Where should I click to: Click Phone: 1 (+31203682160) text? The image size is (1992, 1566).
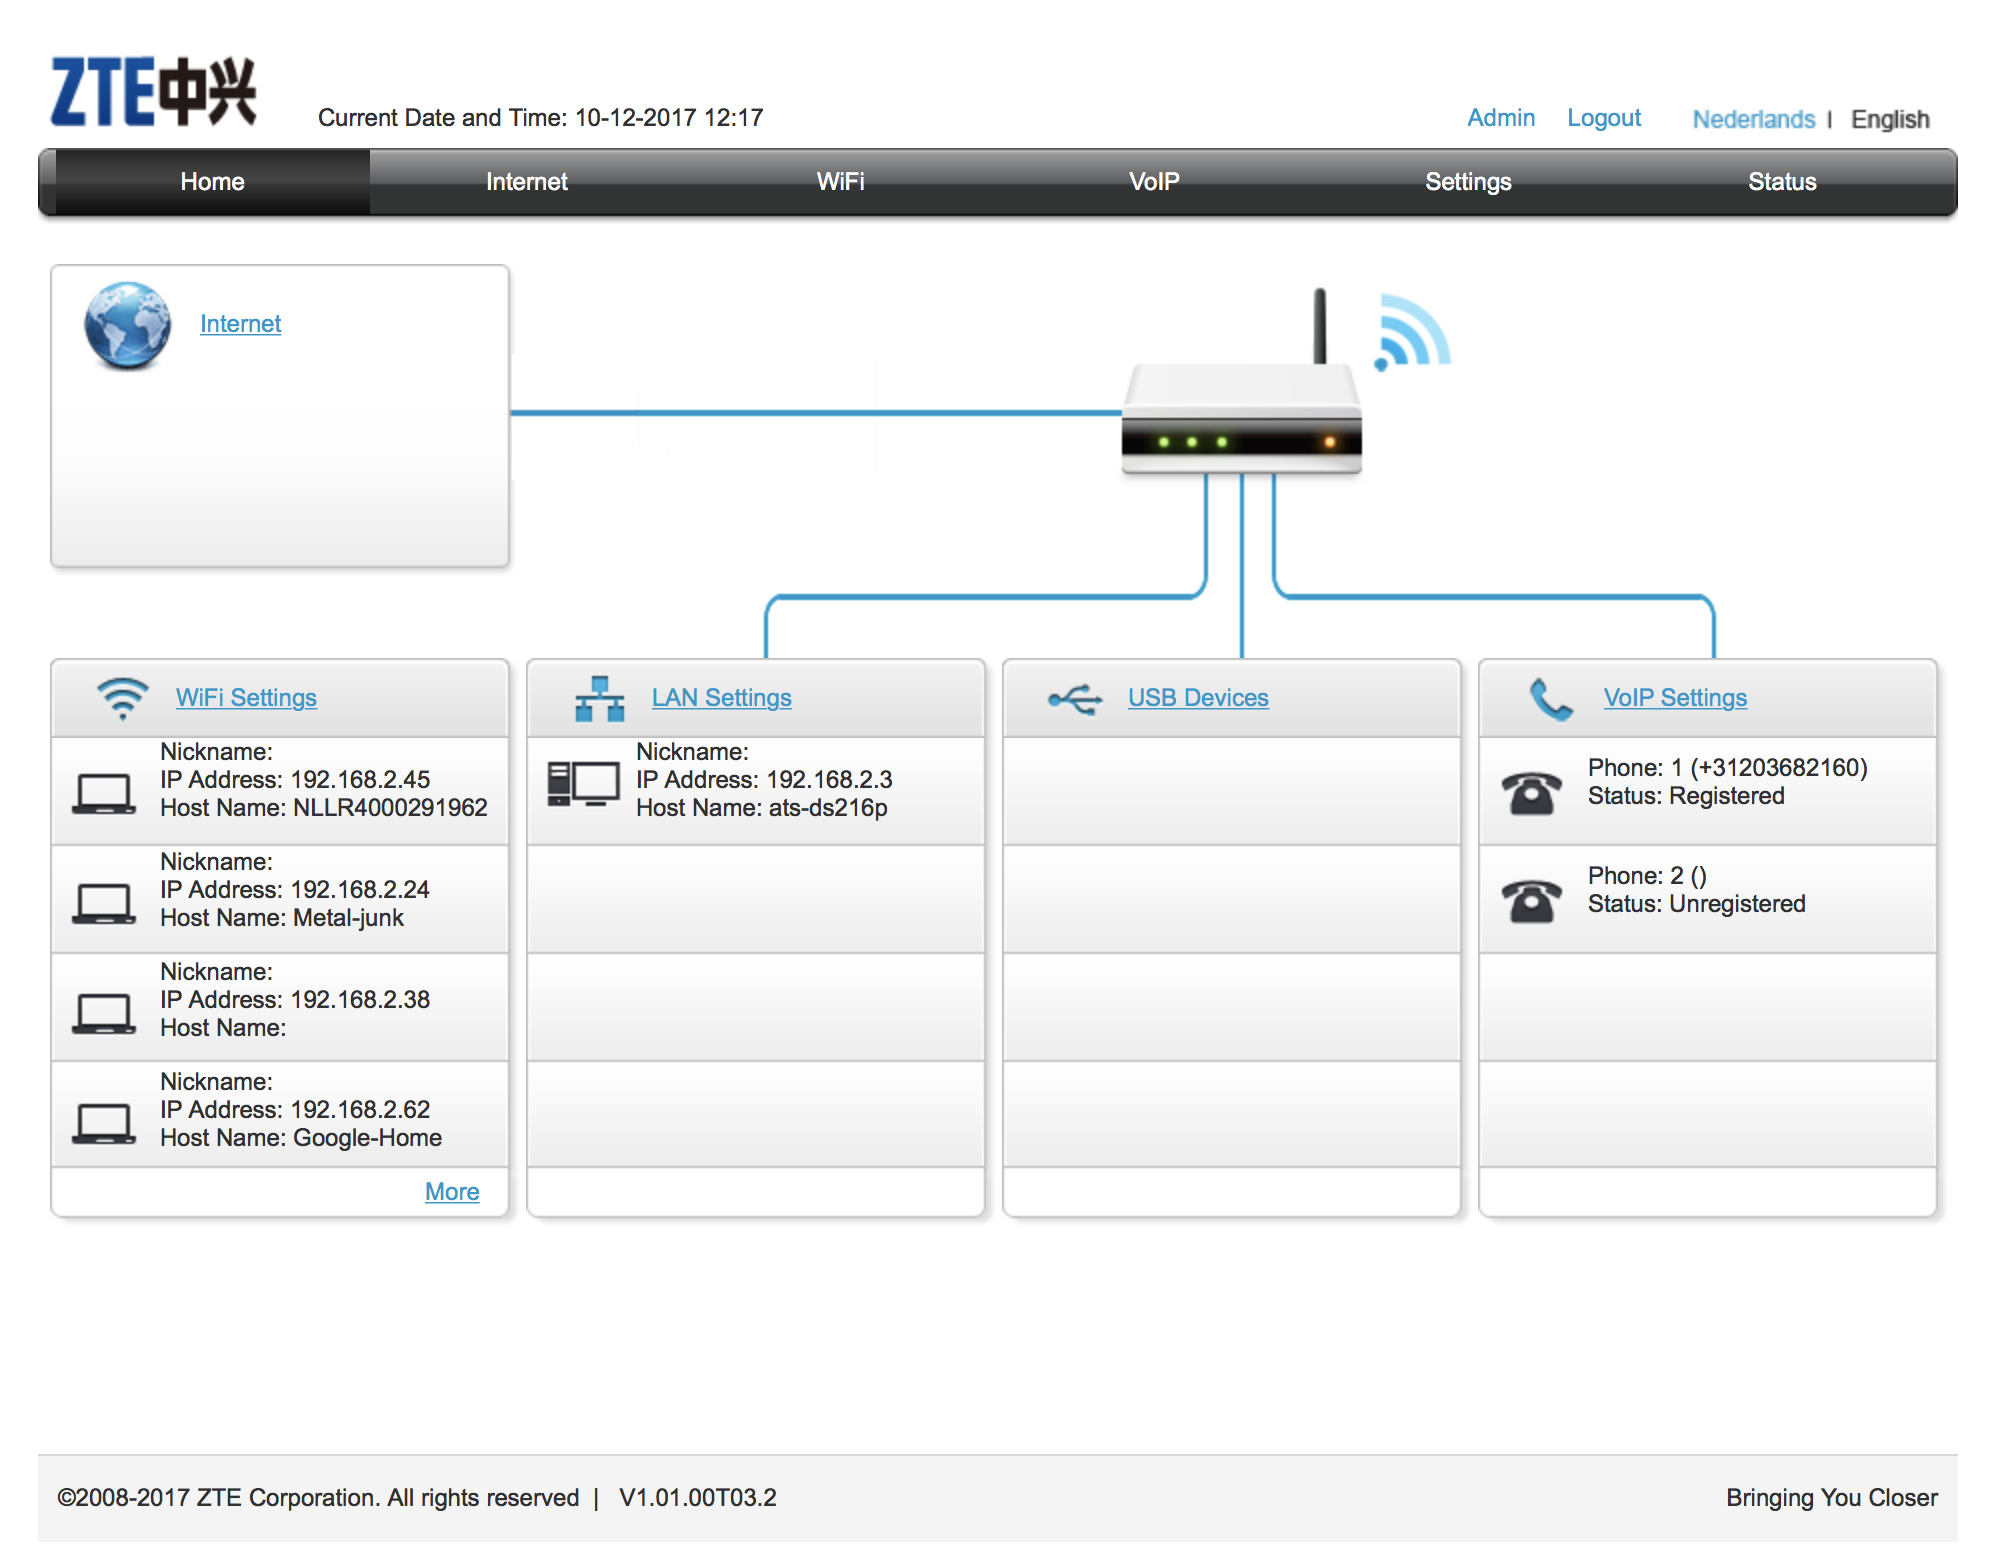coord(1728,768)
